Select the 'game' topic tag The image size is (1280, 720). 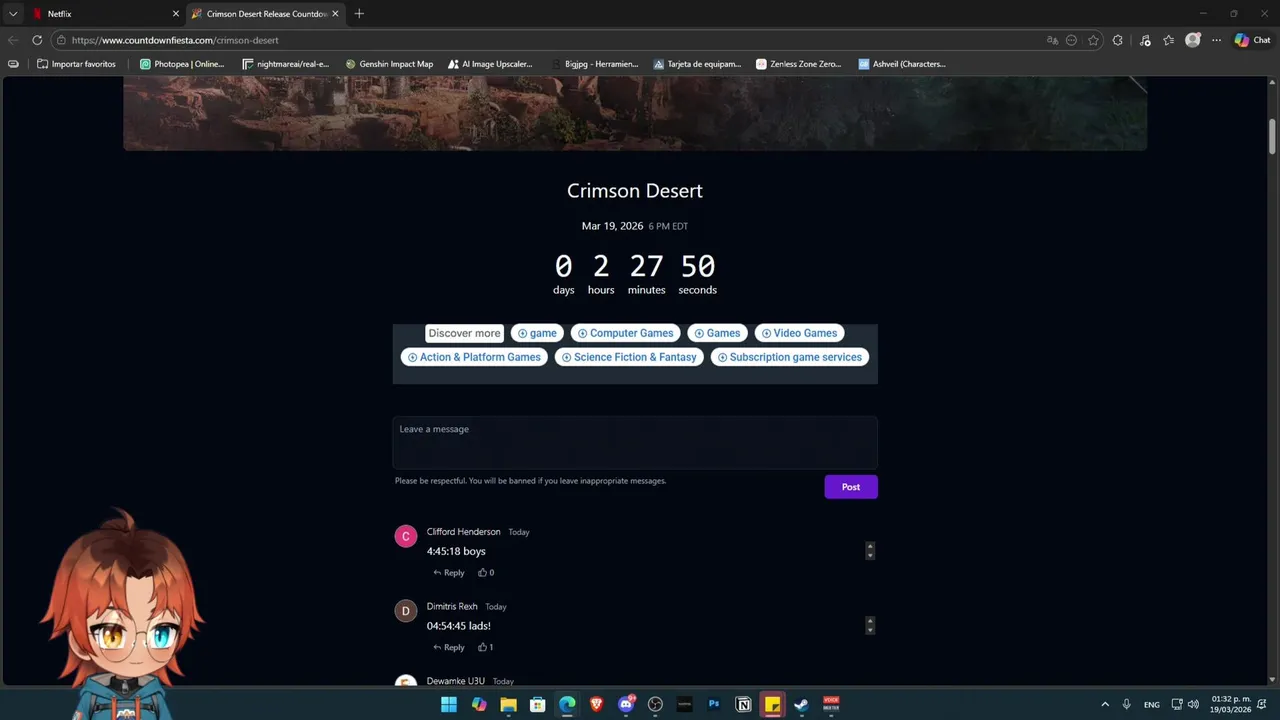point(537,333)
